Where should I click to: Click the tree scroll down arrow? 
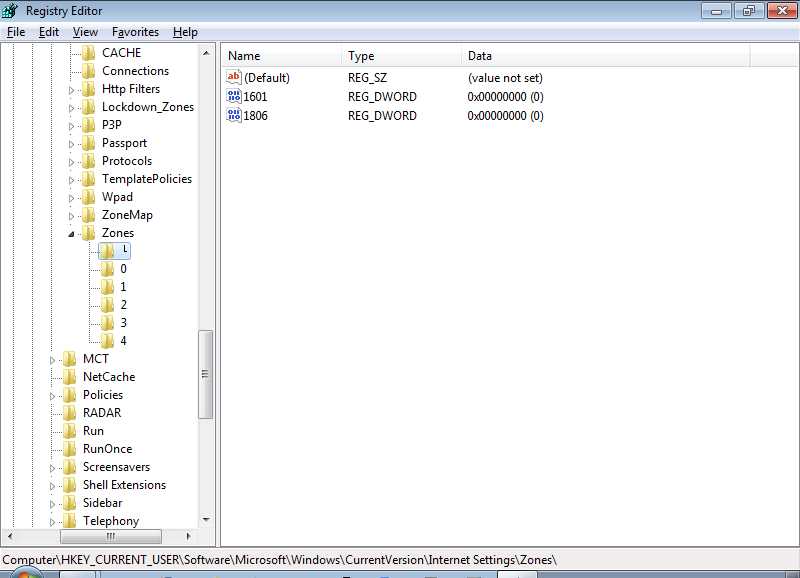click(206, 520)
